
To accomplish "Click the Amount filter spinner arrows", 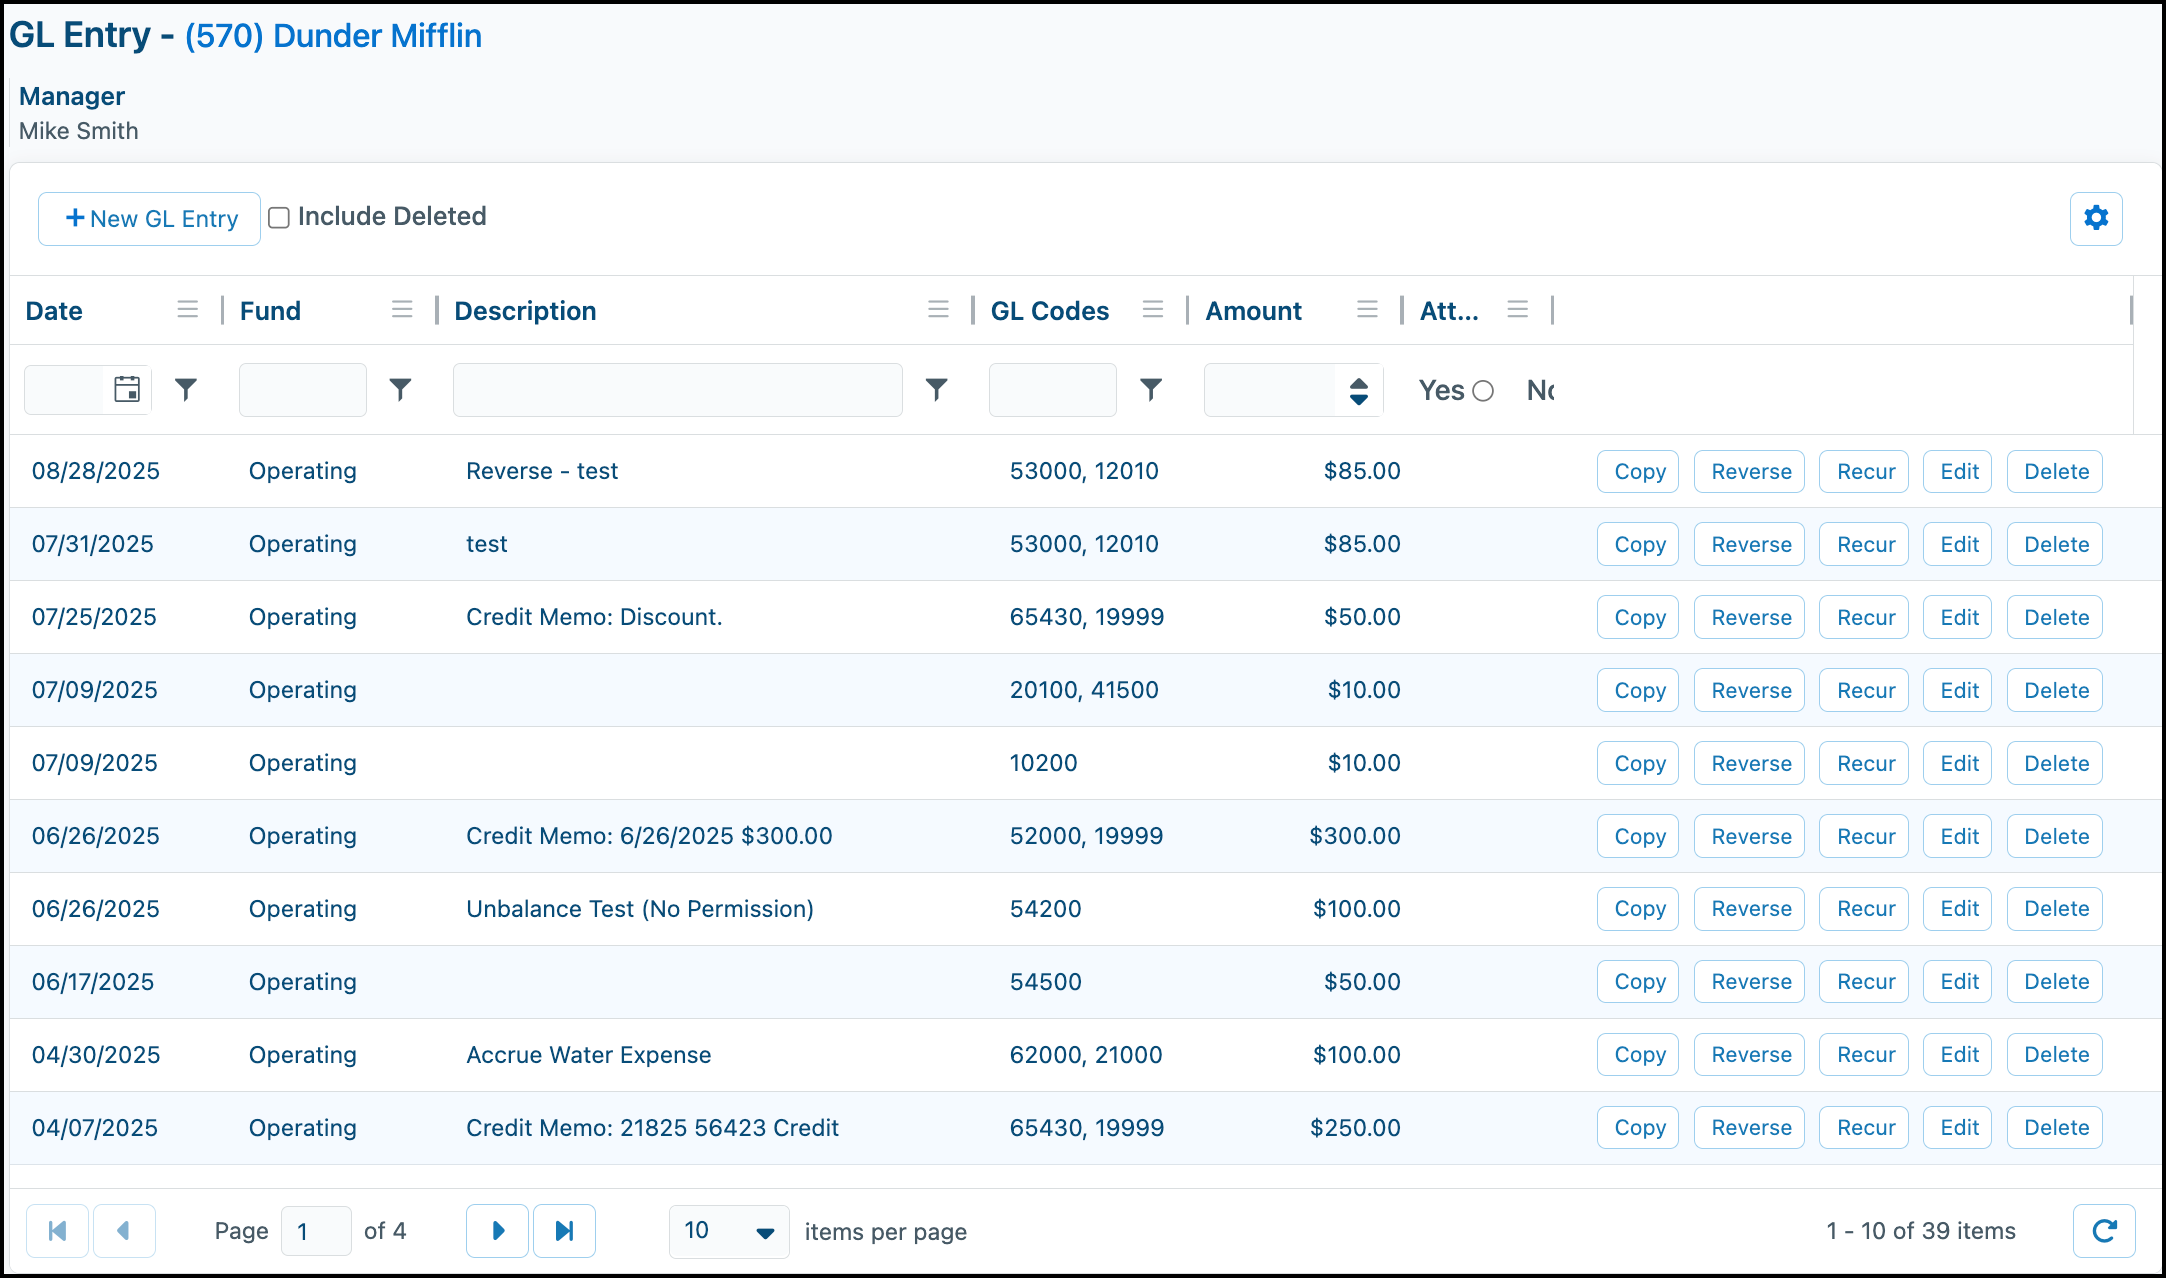I will pyautogui.click(x=1358, y=390).
